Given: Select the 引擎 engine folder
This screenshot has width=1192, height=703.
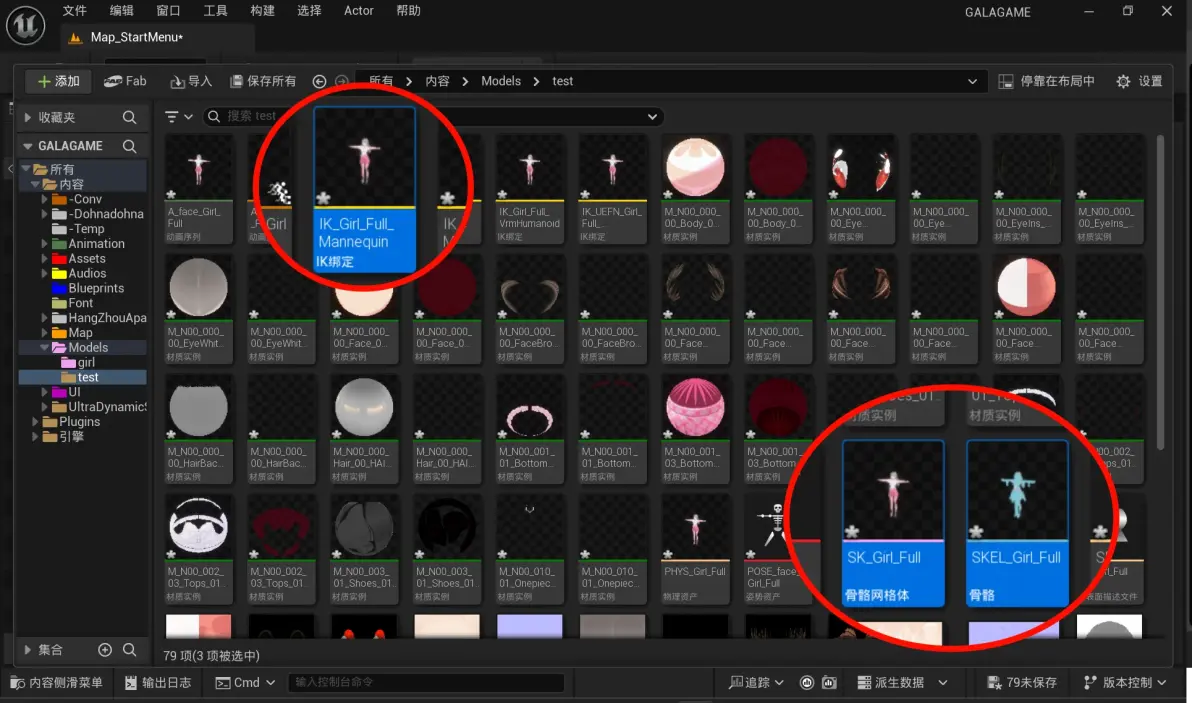Looking at the screenshot, I should (x=63, y=436).
